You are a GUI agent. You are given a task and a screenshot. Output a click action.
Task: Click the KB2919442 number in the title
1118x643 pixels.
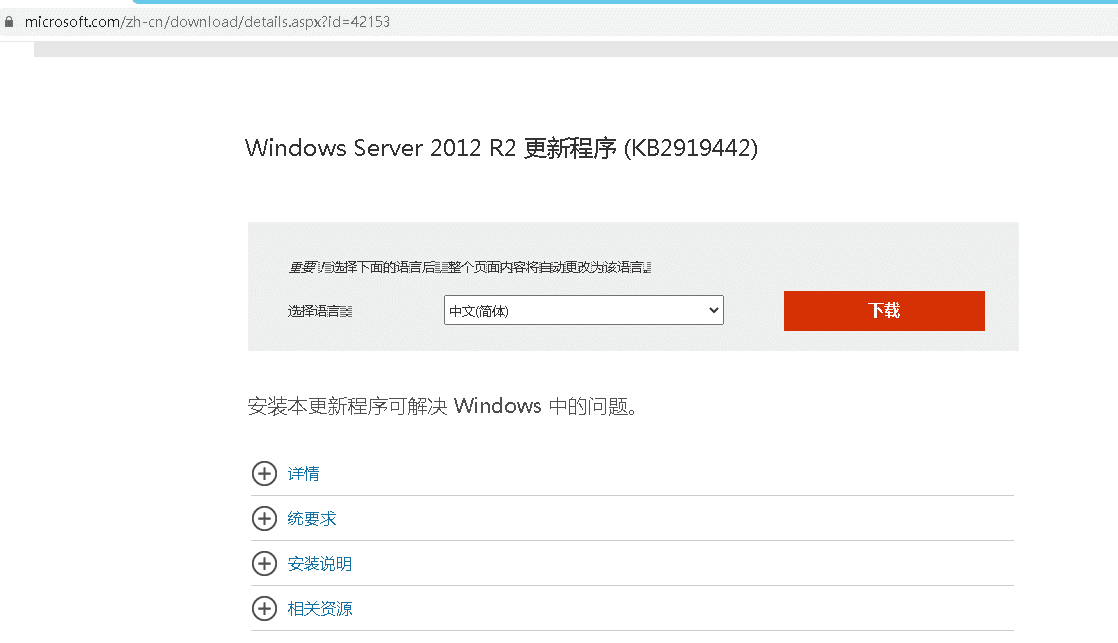click(x=690, y=149)
